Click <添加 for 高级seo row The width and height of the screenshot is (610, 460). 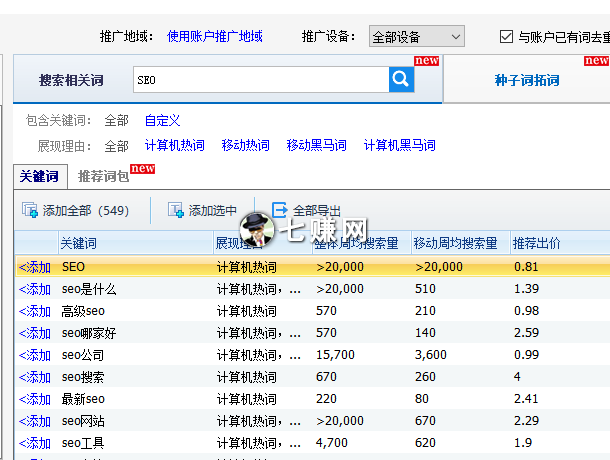(35, 311)
